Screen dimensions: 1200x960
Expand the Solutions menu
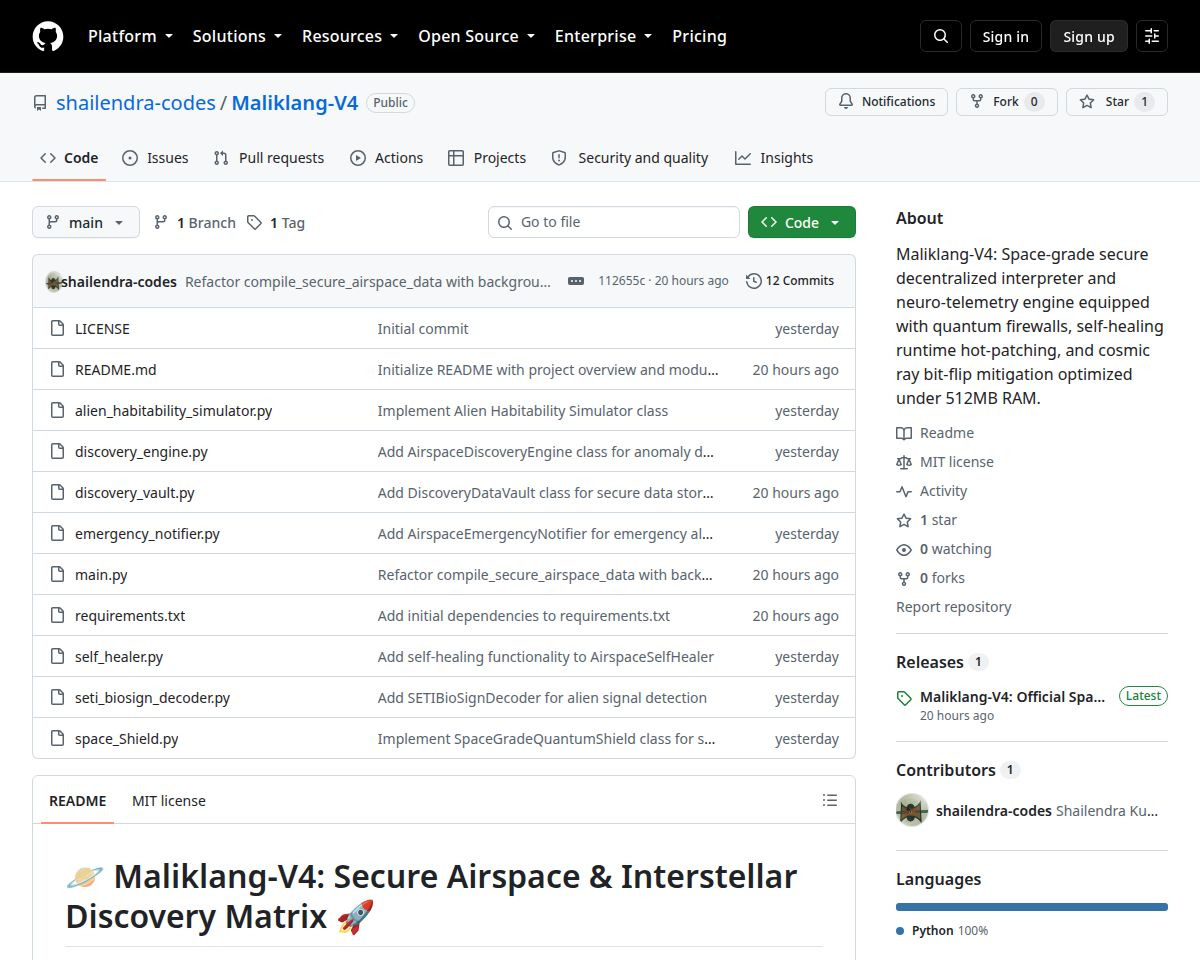[237, 36]
